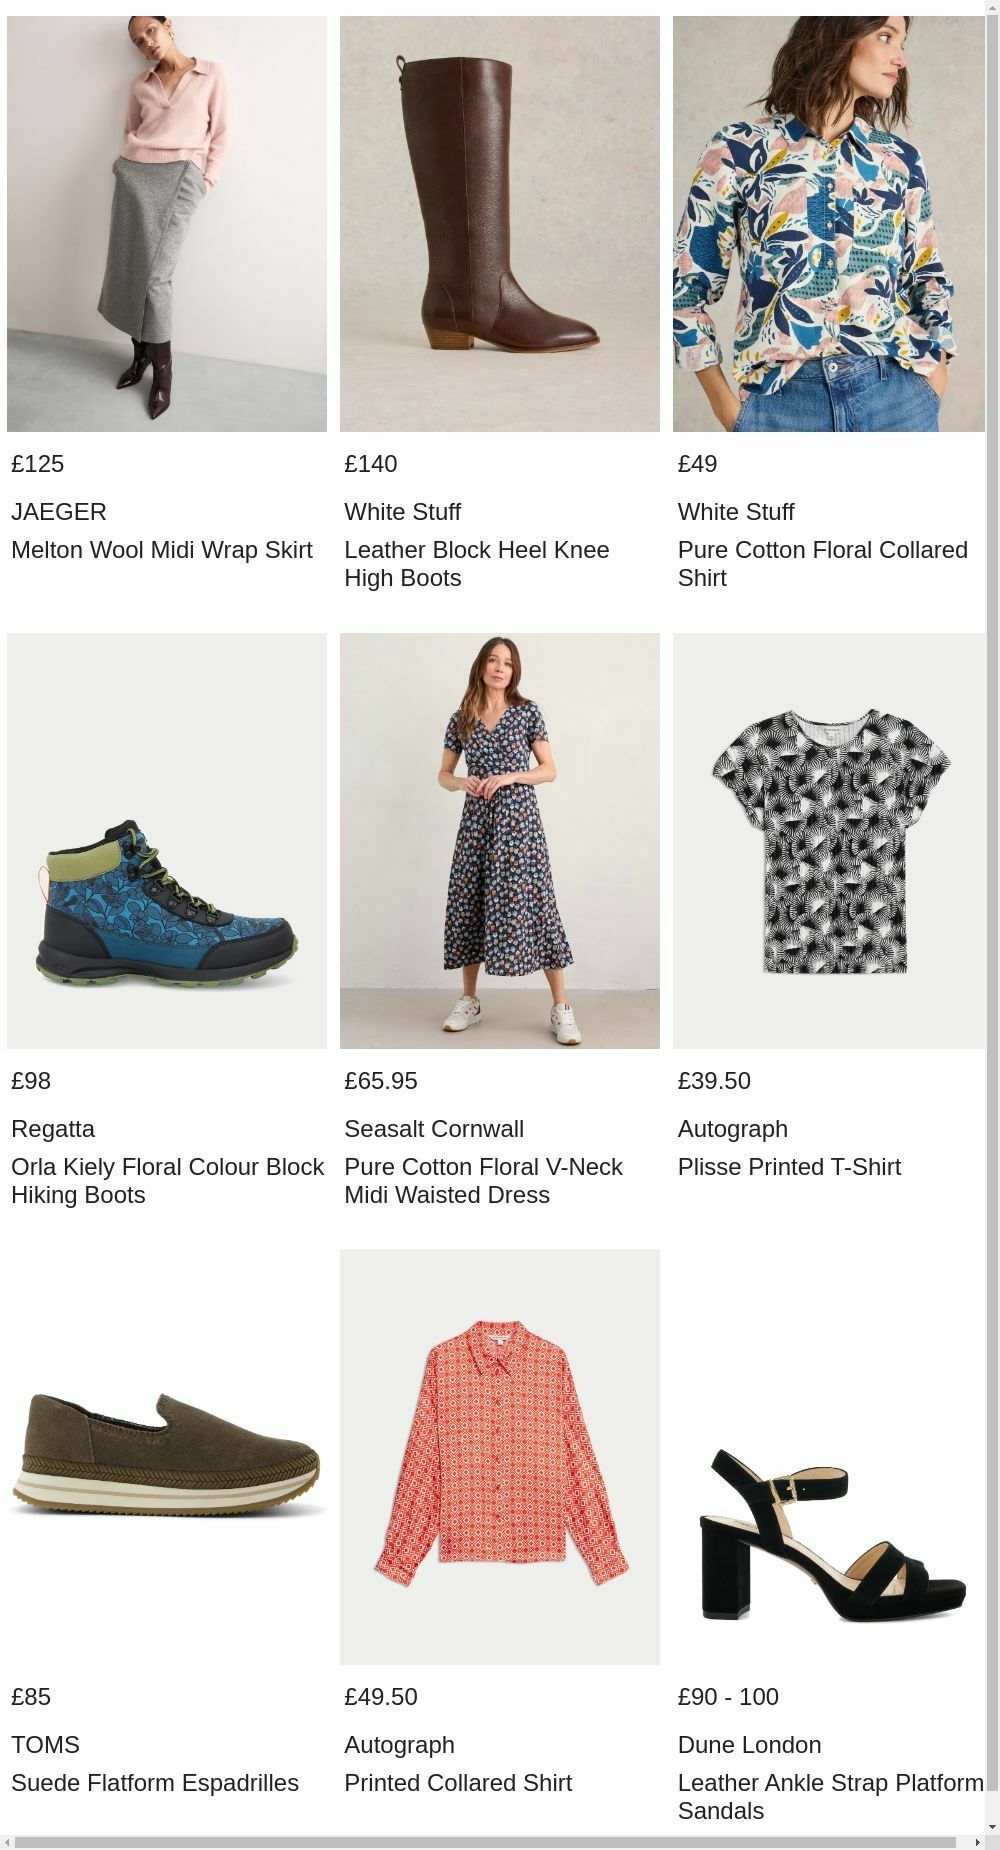This screenshot has height=1850, width=1000.
Task: Open the red Printed Collared Shirt image
Action: (x=499, y=1454)
